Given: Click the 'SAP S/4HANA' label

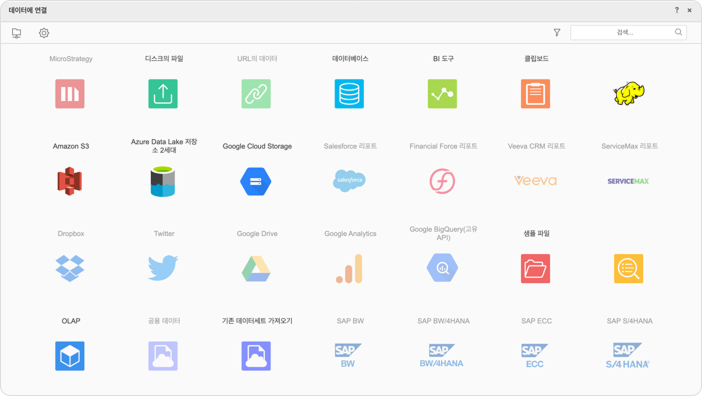Looking at the screenshot, I should click(629, 321).
